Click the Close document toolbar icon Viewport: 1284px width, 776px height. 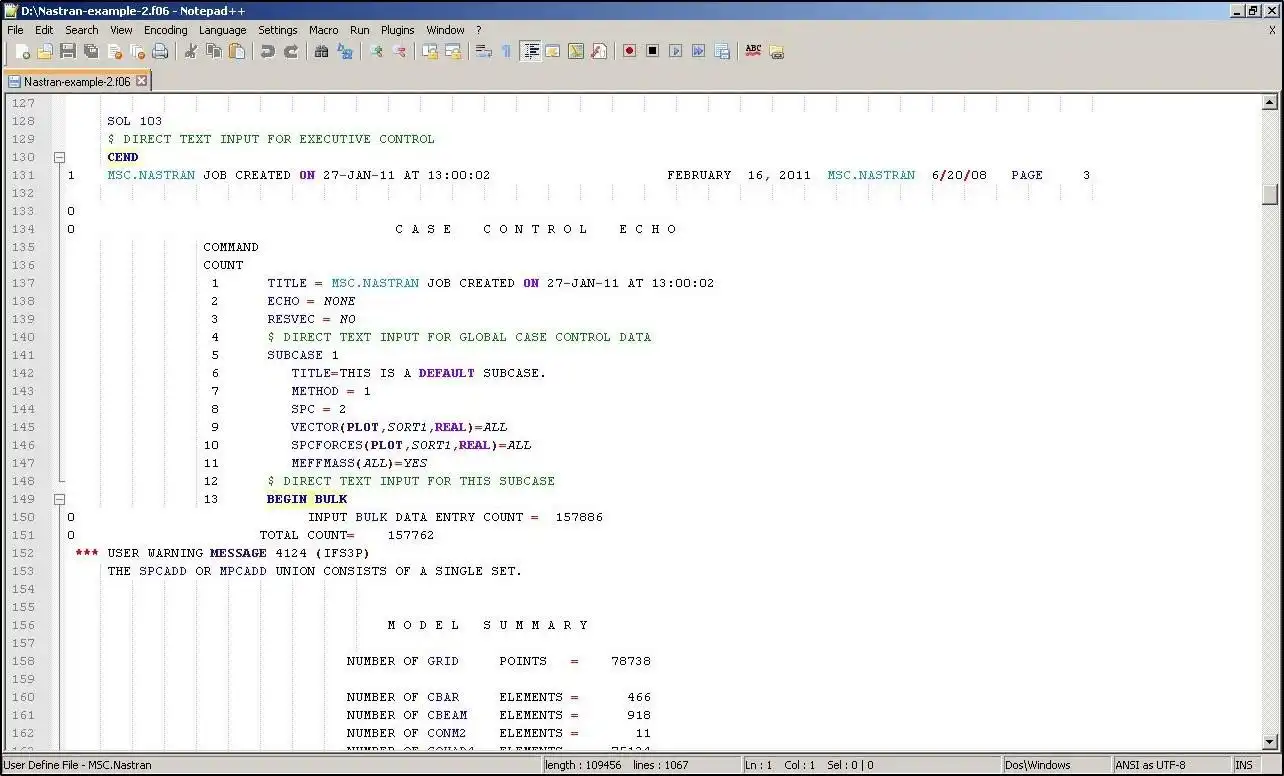tap(114, 51)
